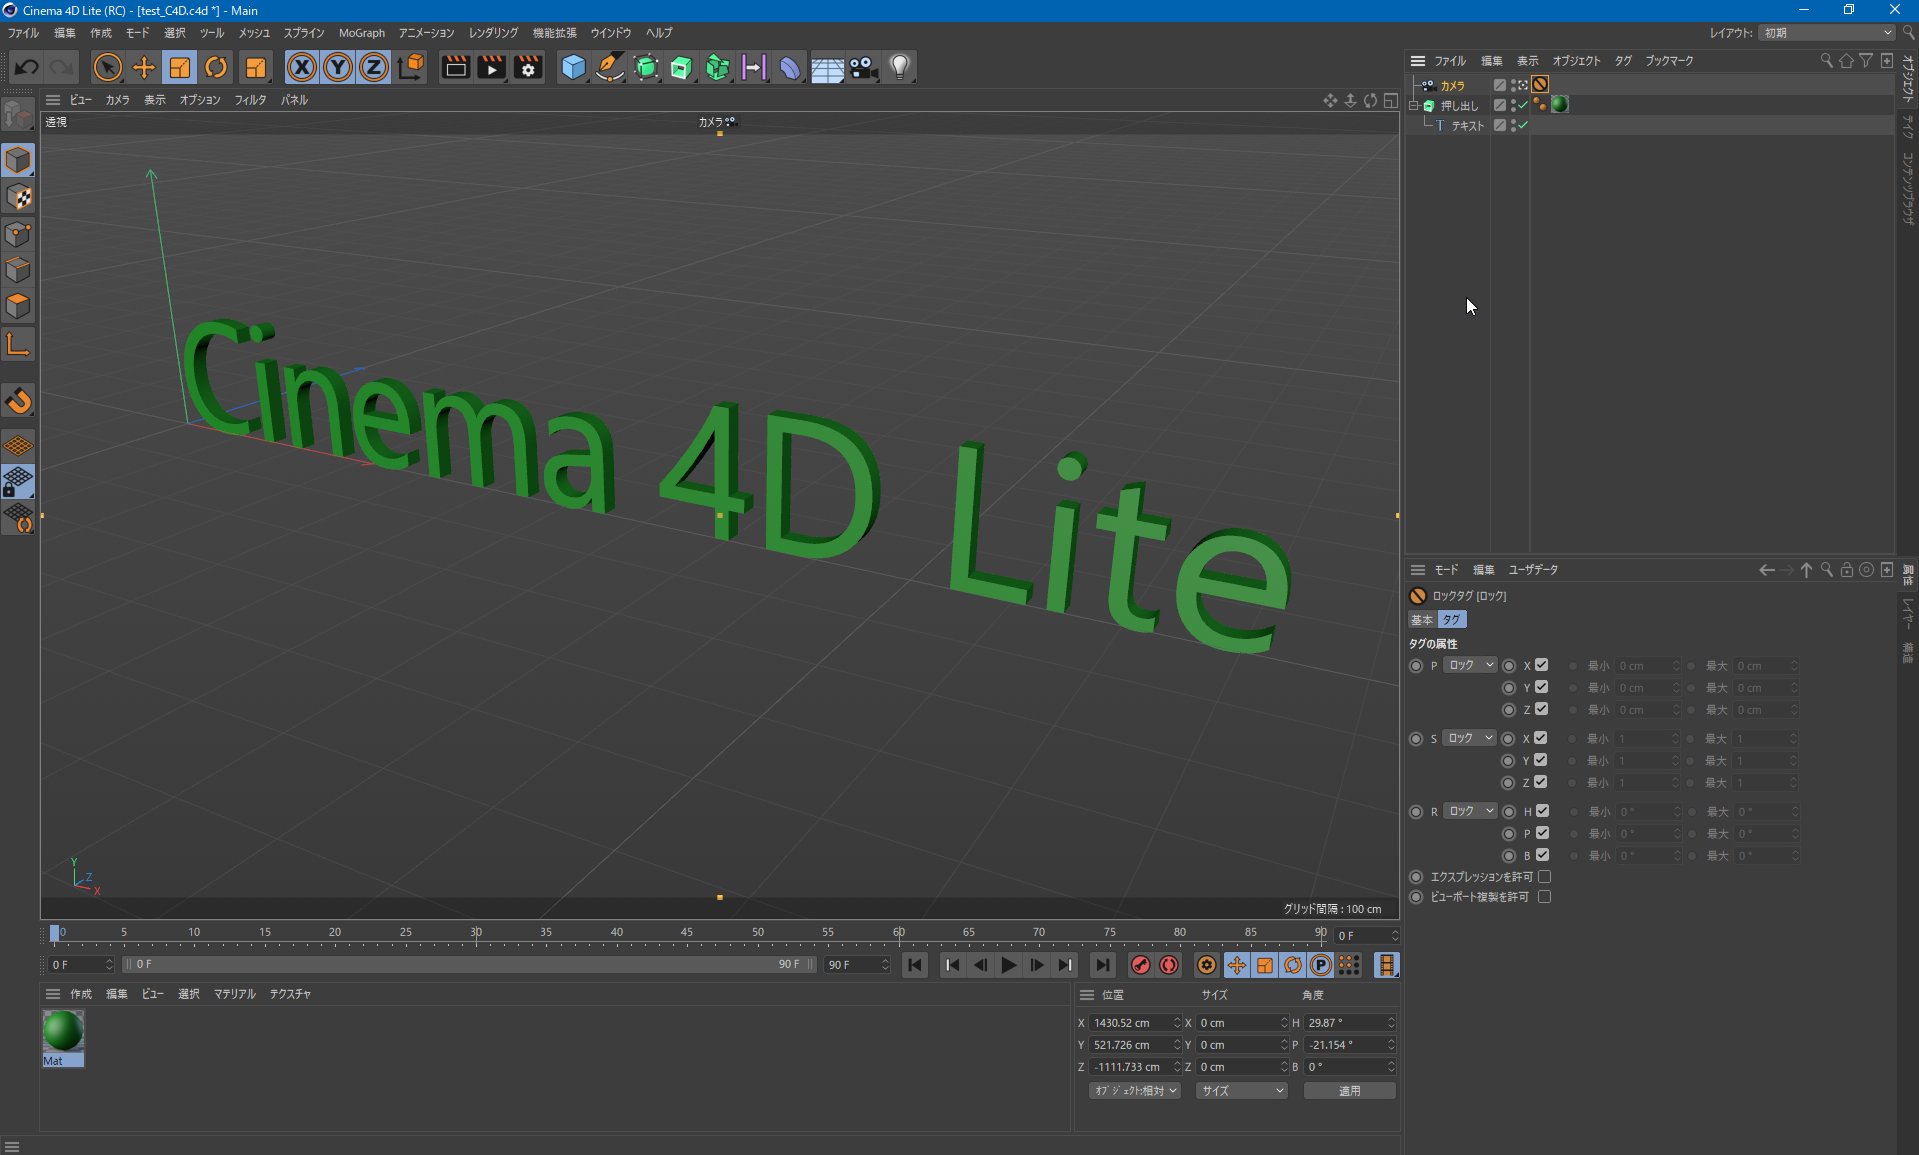
Task: Uncheck the rotation H lock checkbox
Action: point(1542,811)
